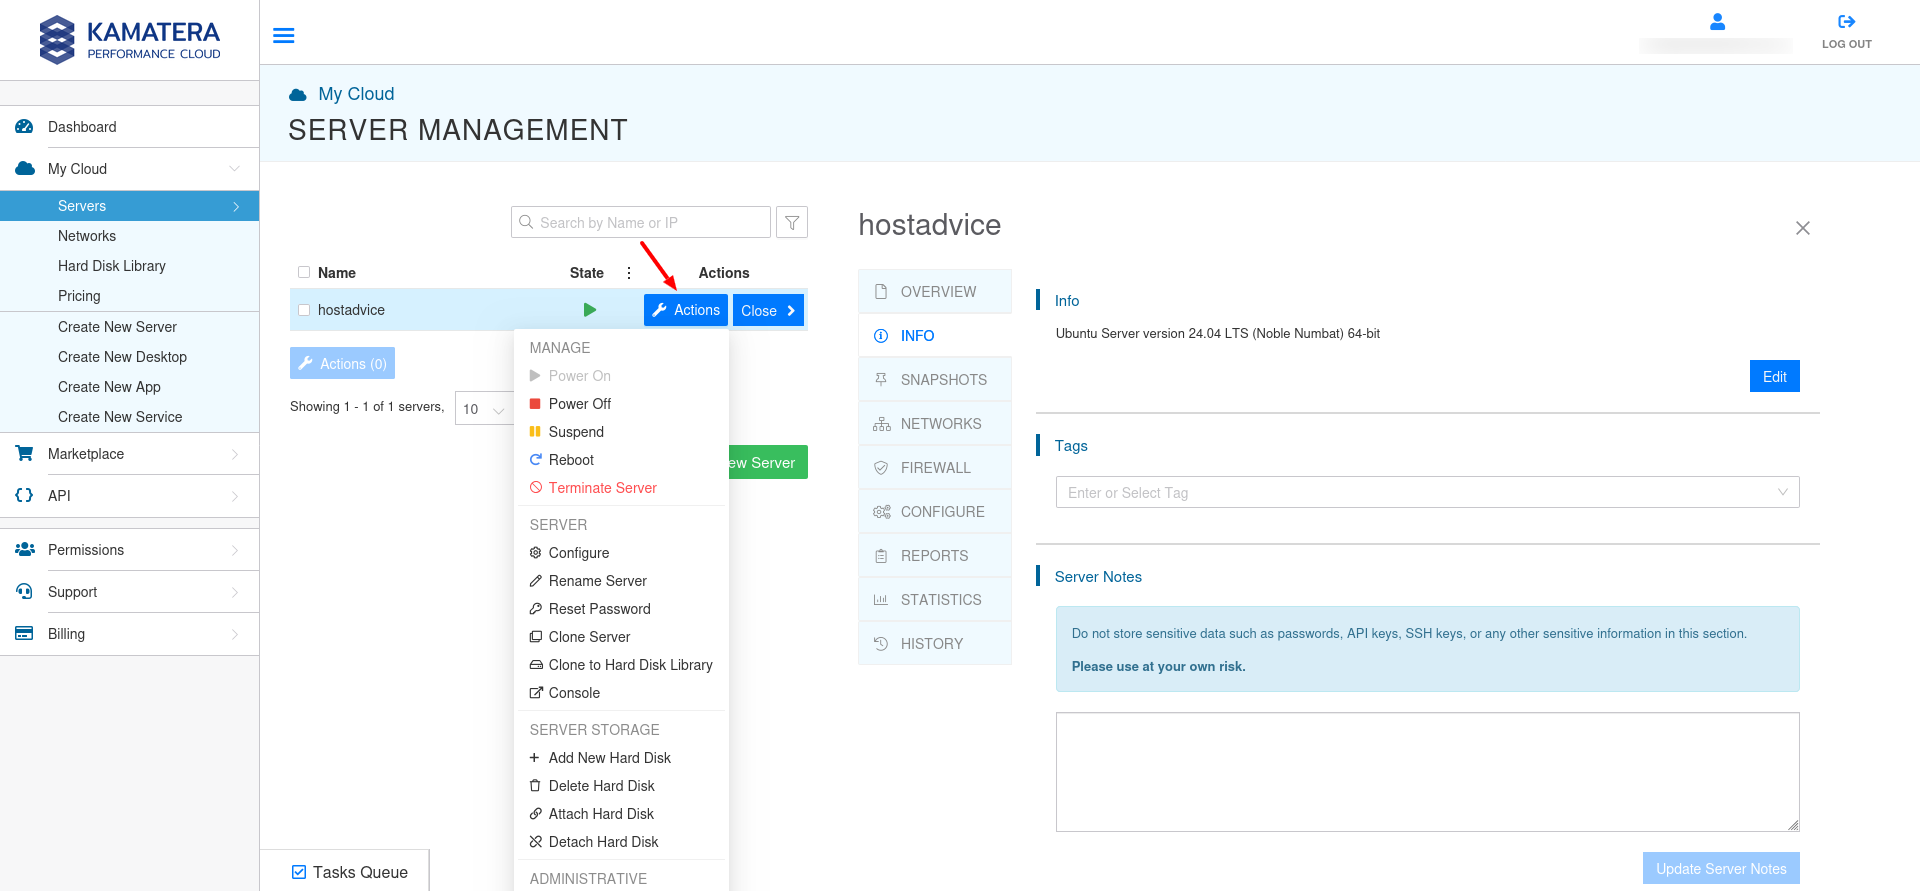Click the green running state icon
1920x891 pixels.
(x=590, y=310)
